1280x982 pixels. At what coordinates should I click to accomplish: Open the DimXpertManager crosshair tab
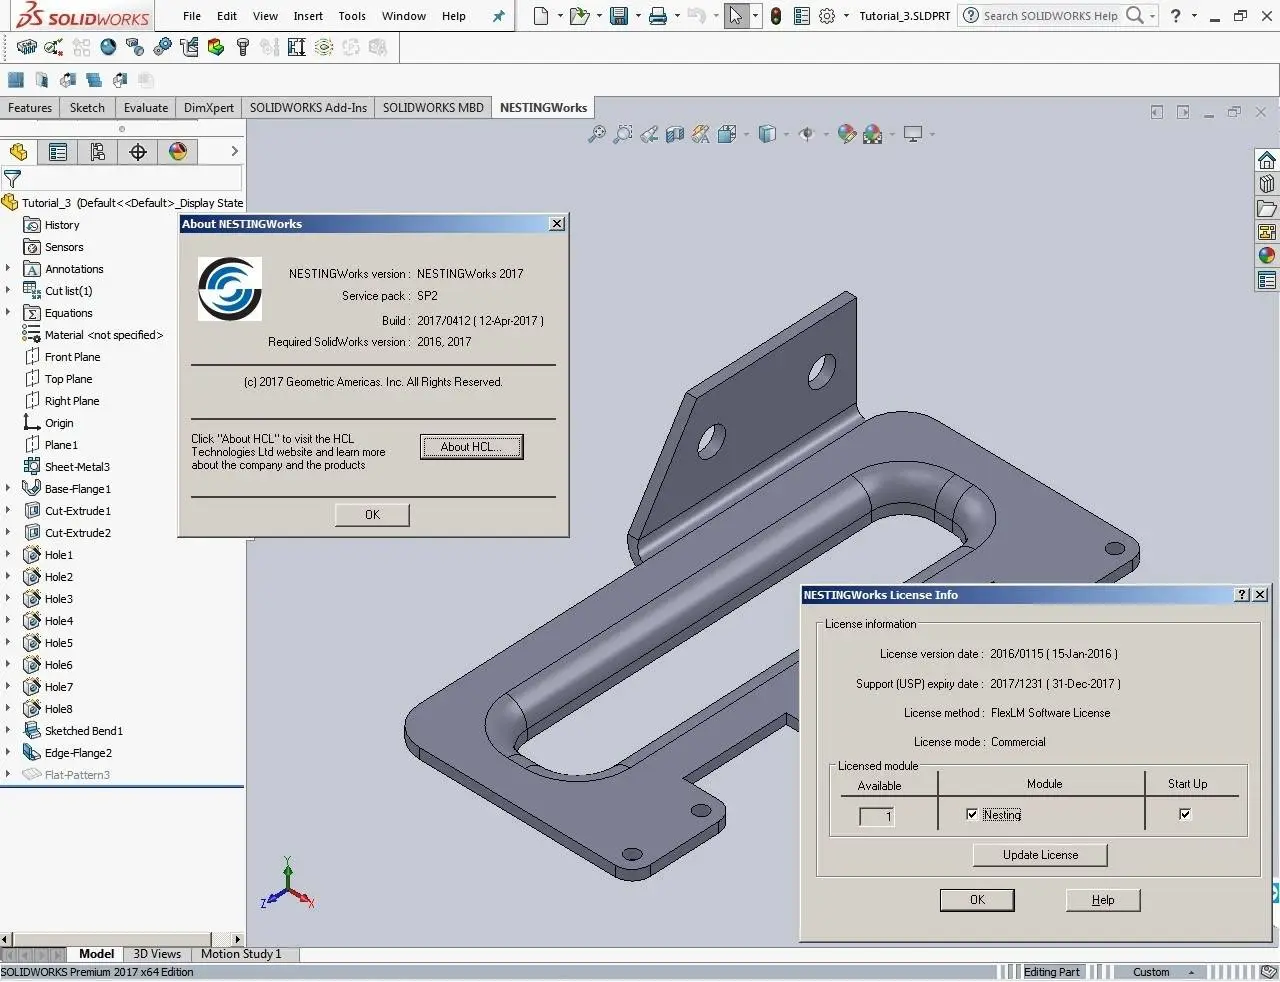(138, 152)
